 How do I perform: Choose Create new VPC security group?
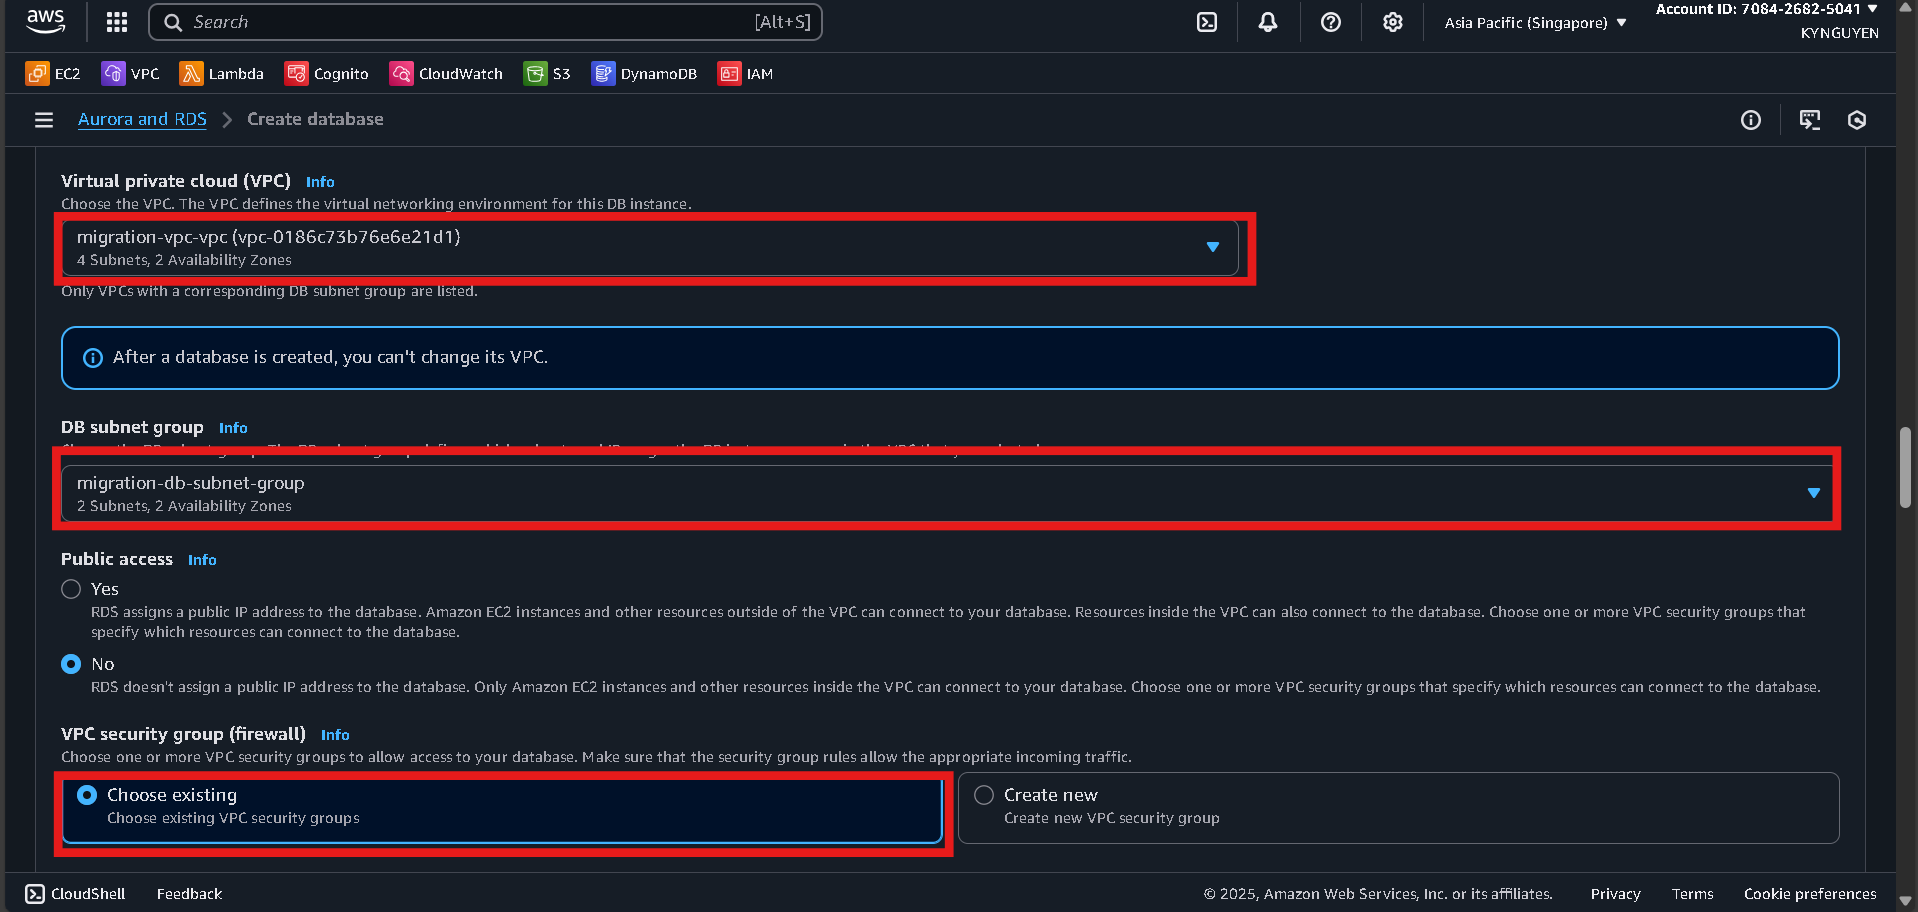984,795
